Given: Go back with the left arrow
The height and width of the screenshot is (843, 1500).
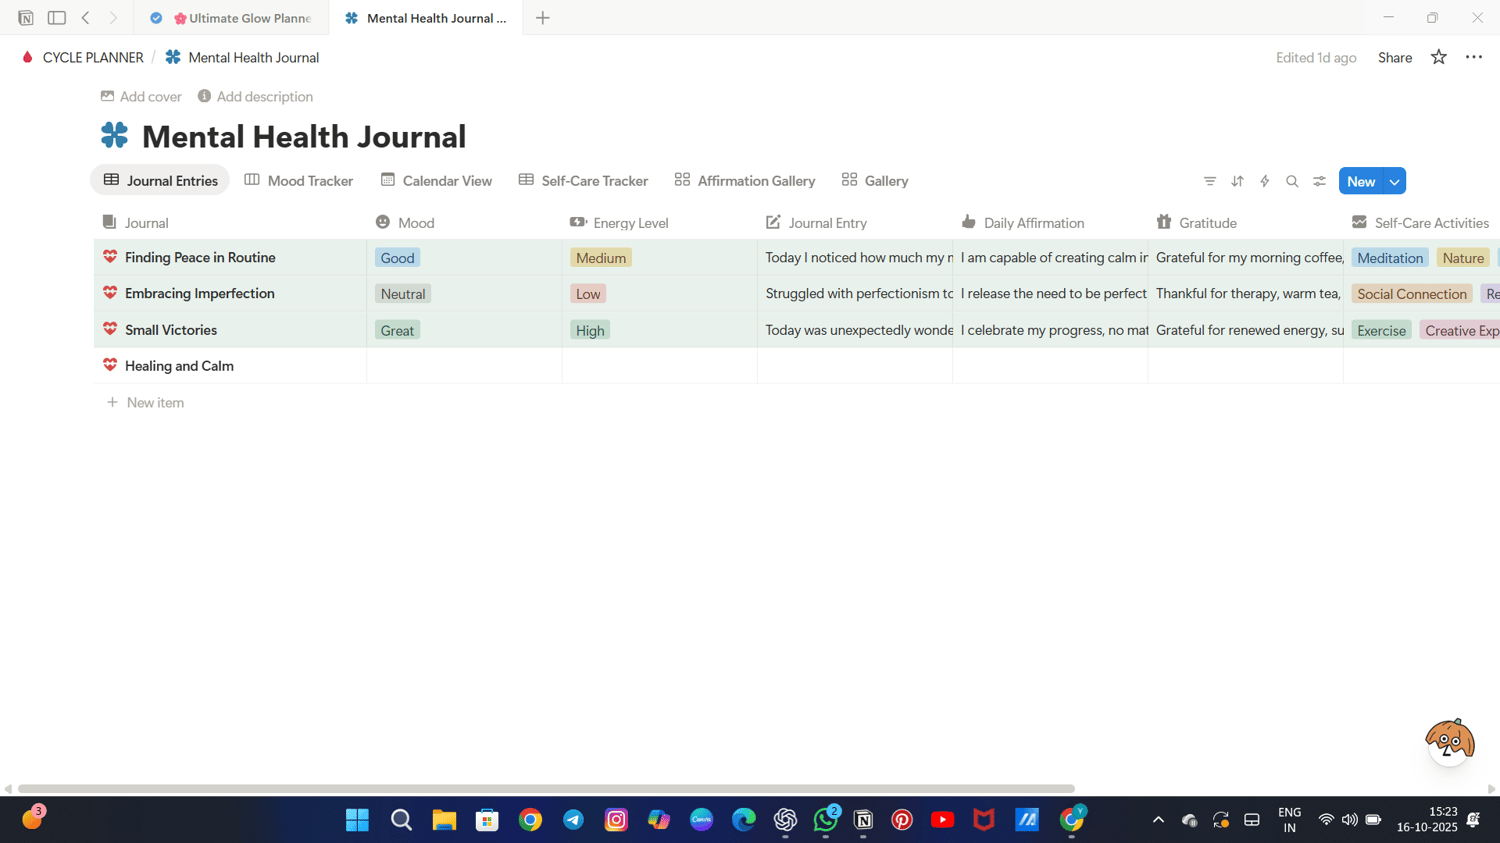Looking at the screenshot, I should point(86,18).
